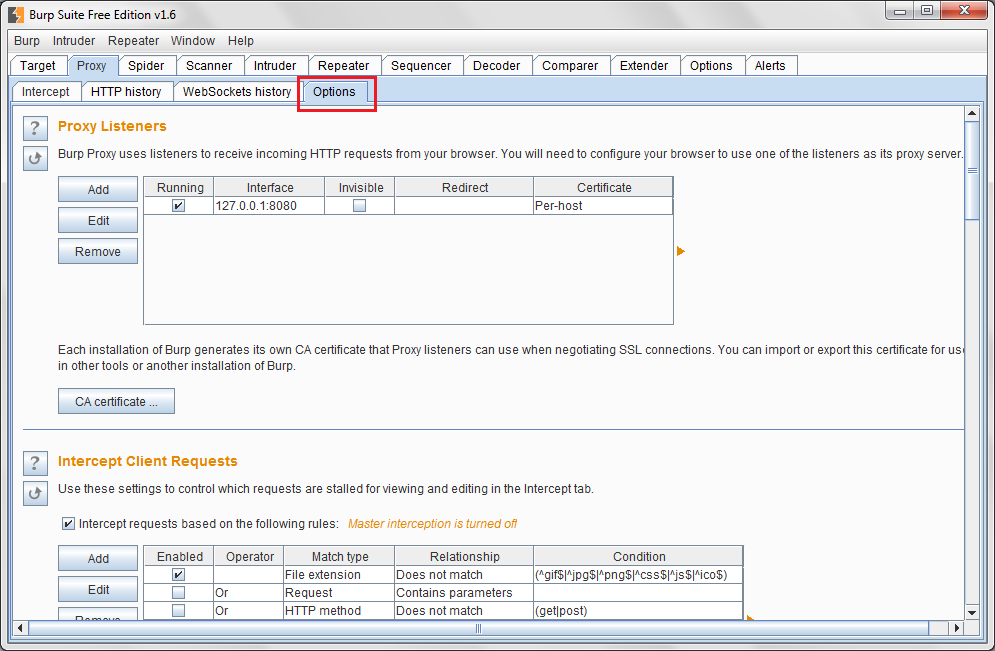995x651 pixels.
Task: Open the Burp menu
Action: [x=27, y=41]
